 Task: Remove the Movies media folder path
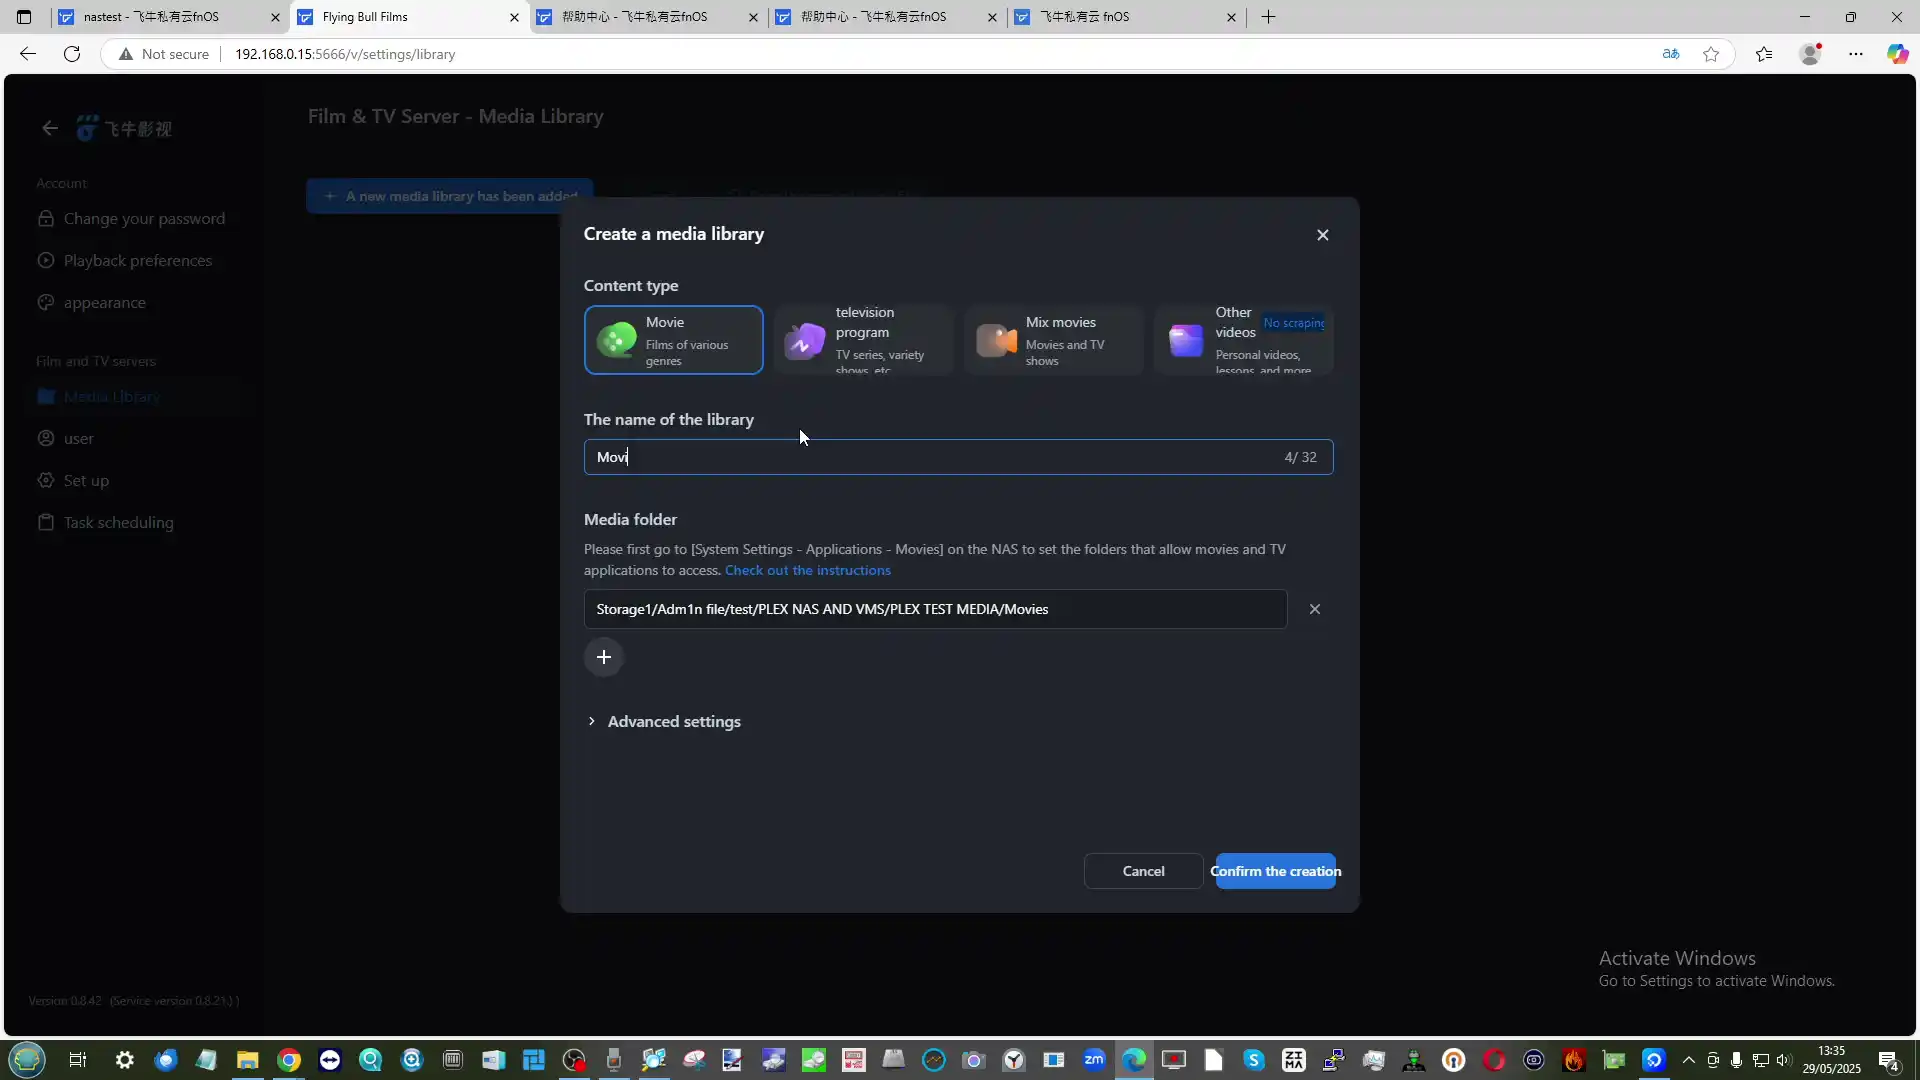(1314, 609)
